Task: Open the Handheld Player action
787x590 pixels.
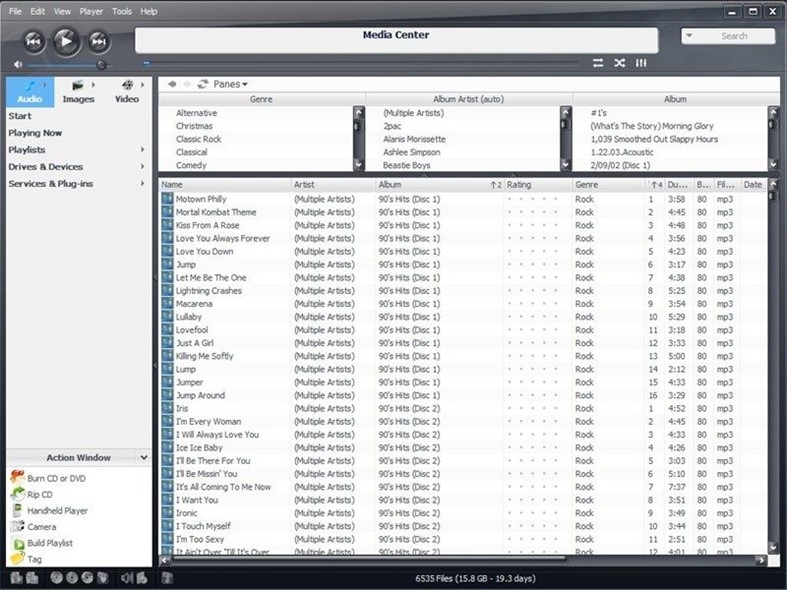Action: 18,510
